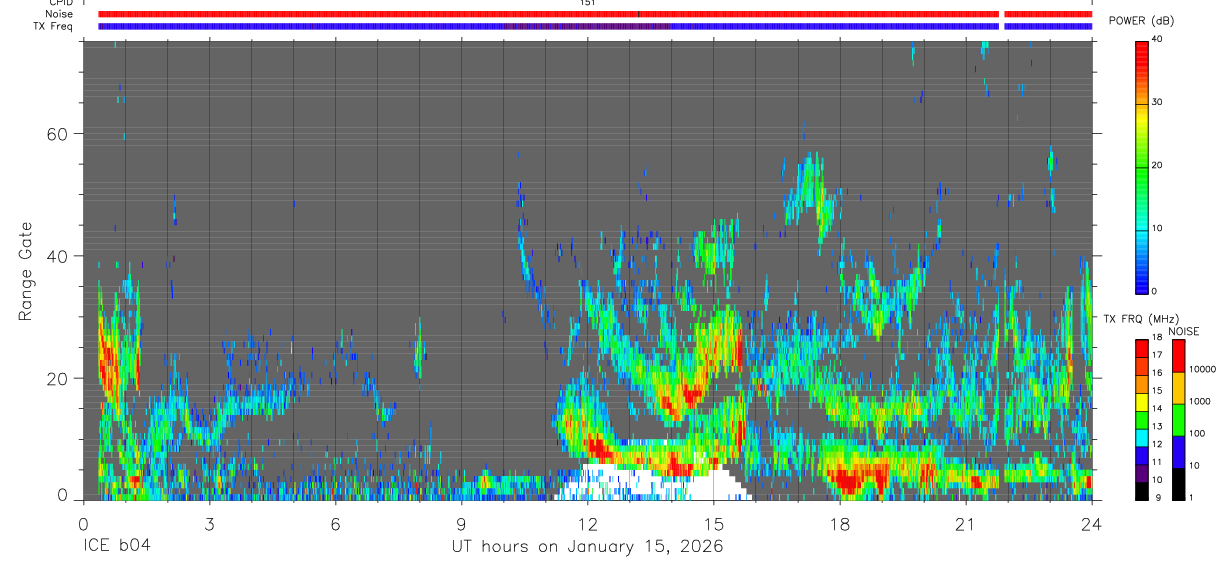Click the green 100-1000 NOISE legend block
1228x567 pixels.
1178,420
